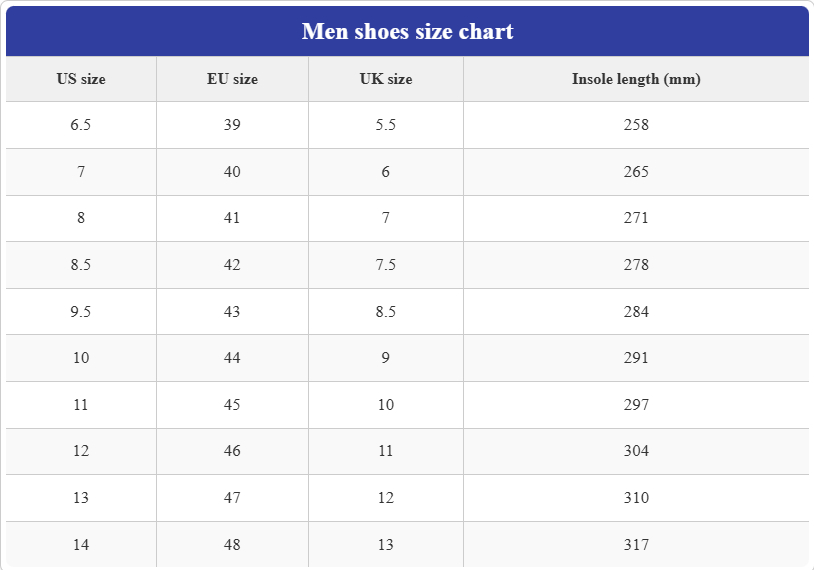The image size is (814, 570).
Task: Click EU size 40 cell
Action: click(x=232, y=172)
